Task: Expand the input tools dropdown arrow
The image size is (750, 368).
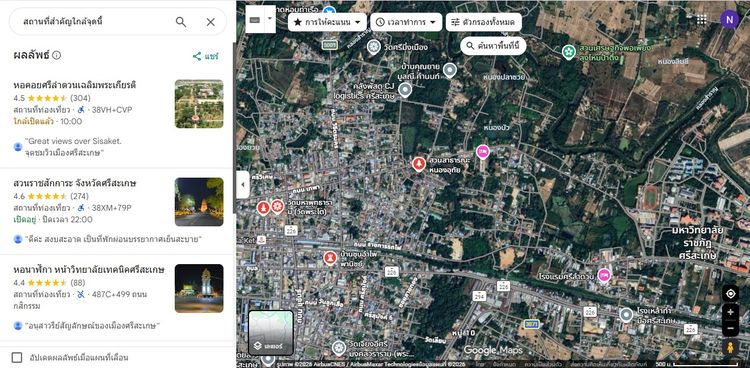Action: pos(270,20)
